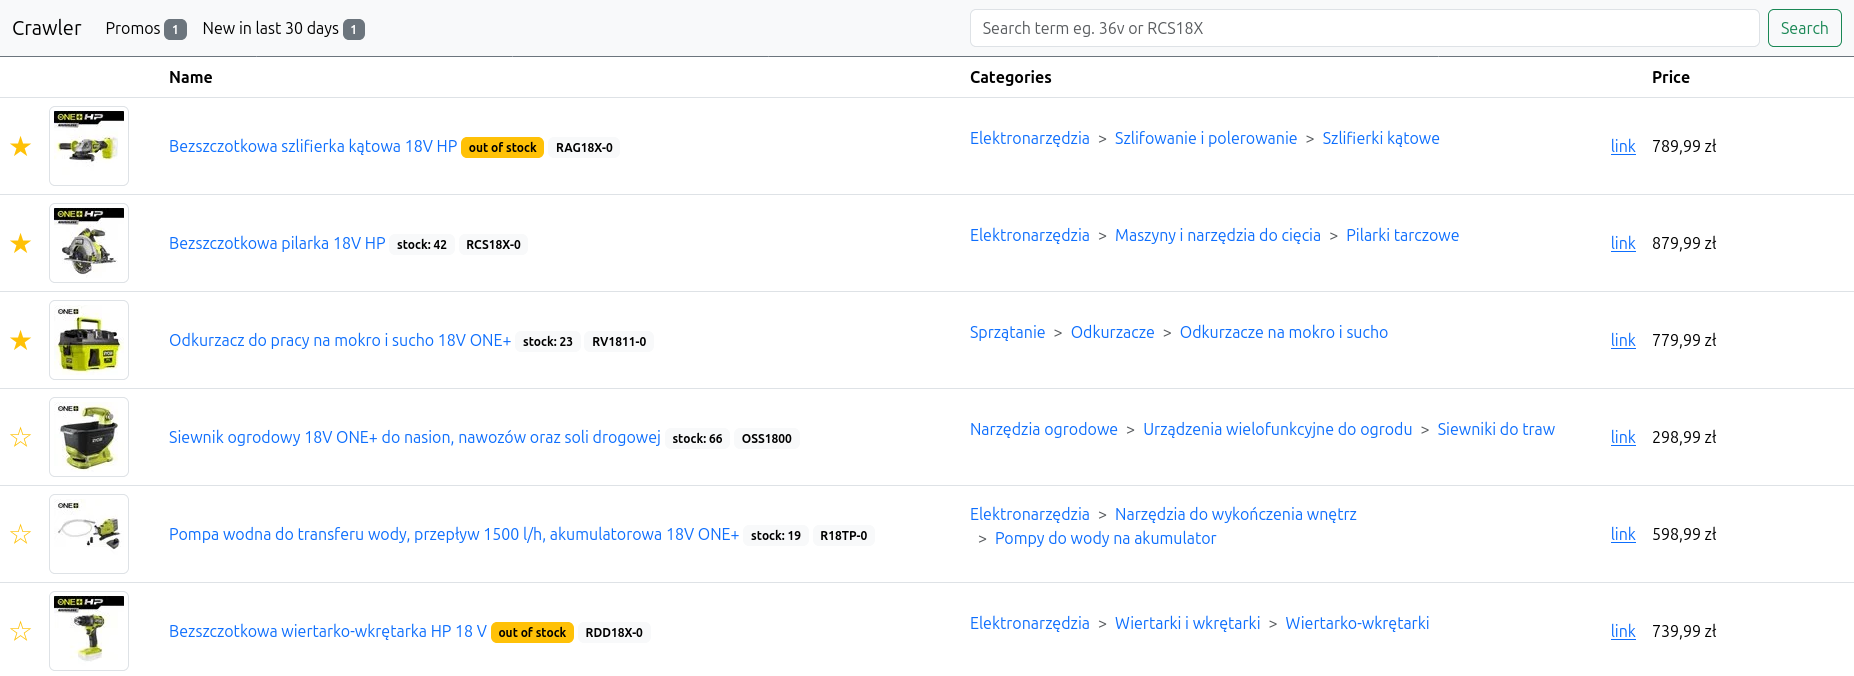Open New in last 30 days
The height and width of the screenshot is (676, 1854).
click(x=282, y=28)
